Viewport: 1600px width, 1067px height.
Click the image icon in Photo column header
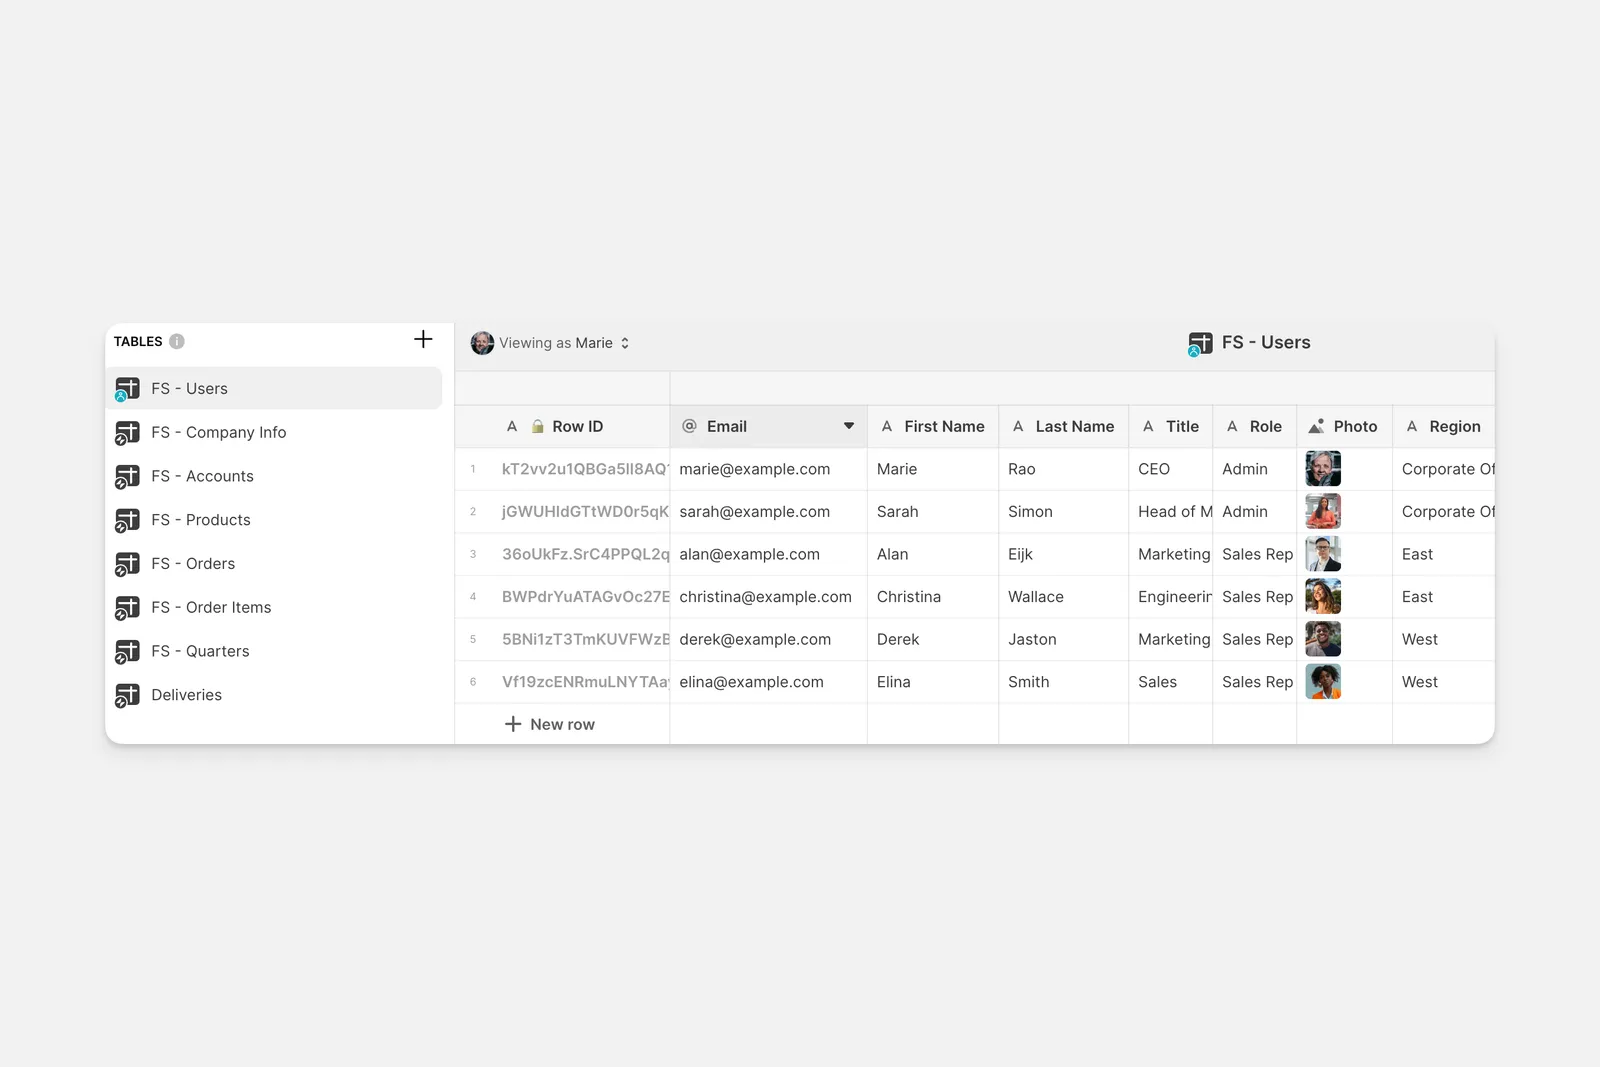click(x=1316, y=426)
